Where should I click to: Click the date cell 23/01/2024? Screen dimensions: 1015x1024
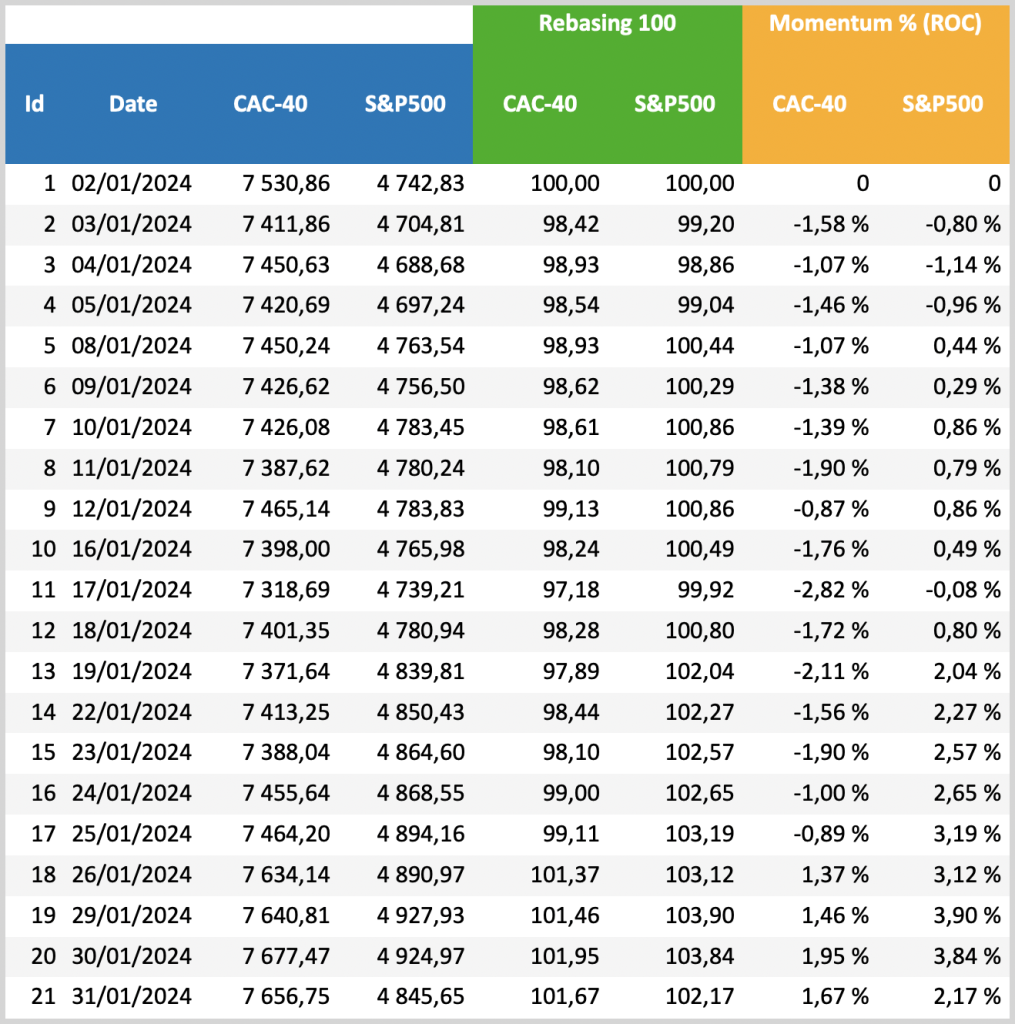(131, 752)
